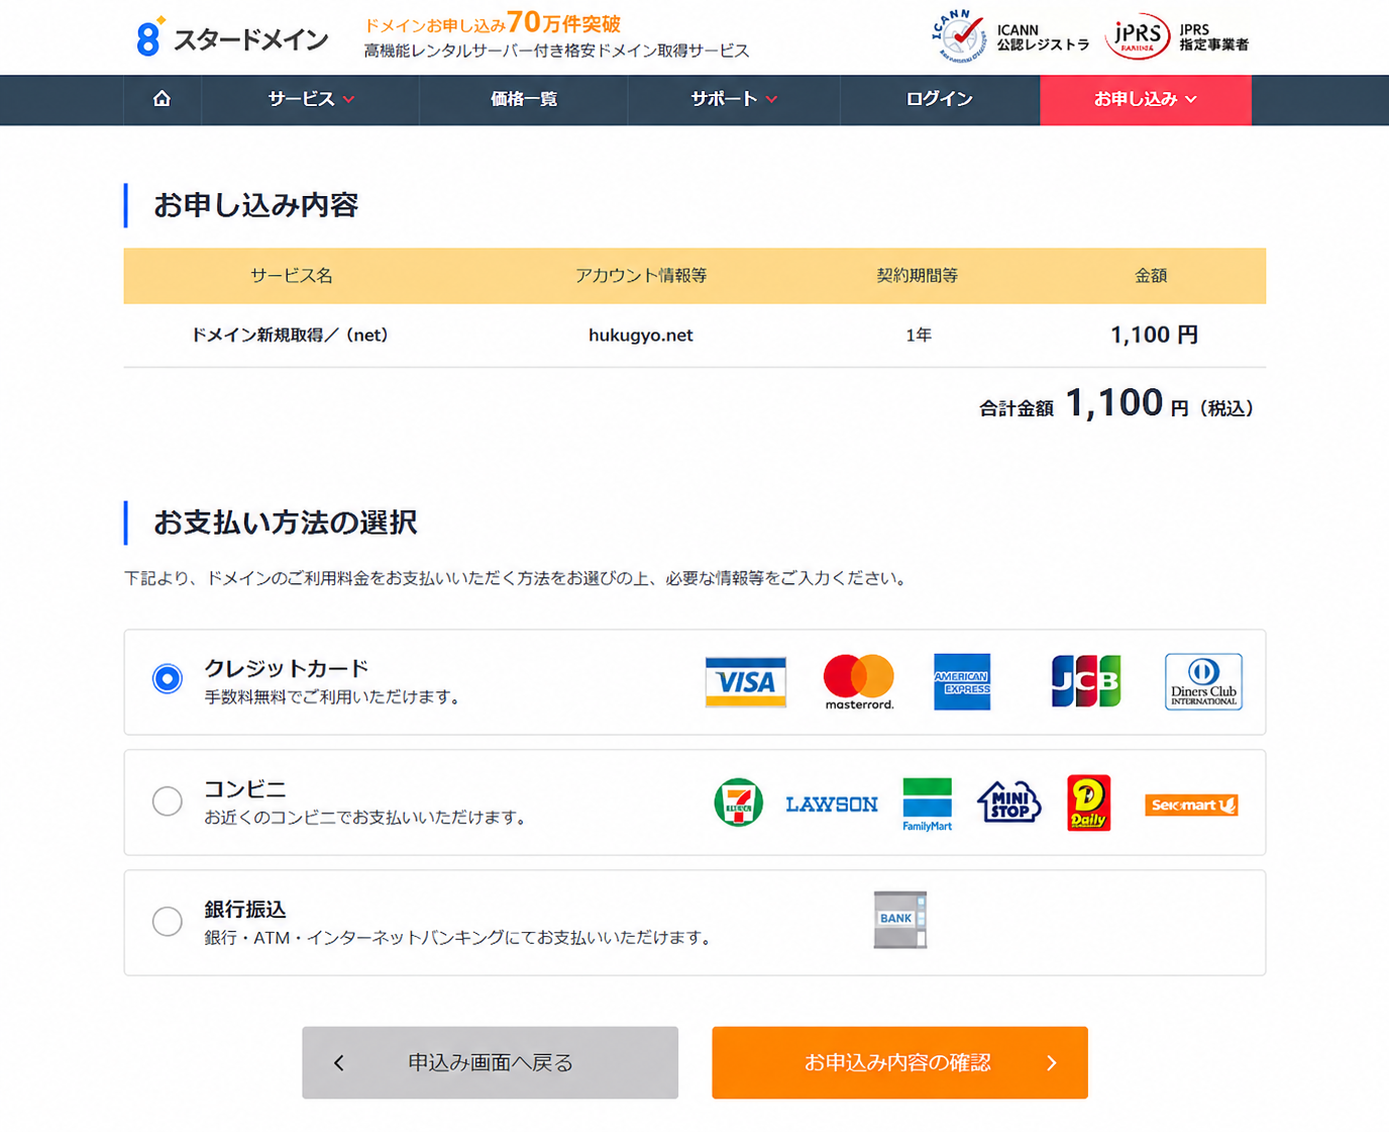Click the Mastercard logo
This screenshot has width=1389, height=1132.
(859, 682)
